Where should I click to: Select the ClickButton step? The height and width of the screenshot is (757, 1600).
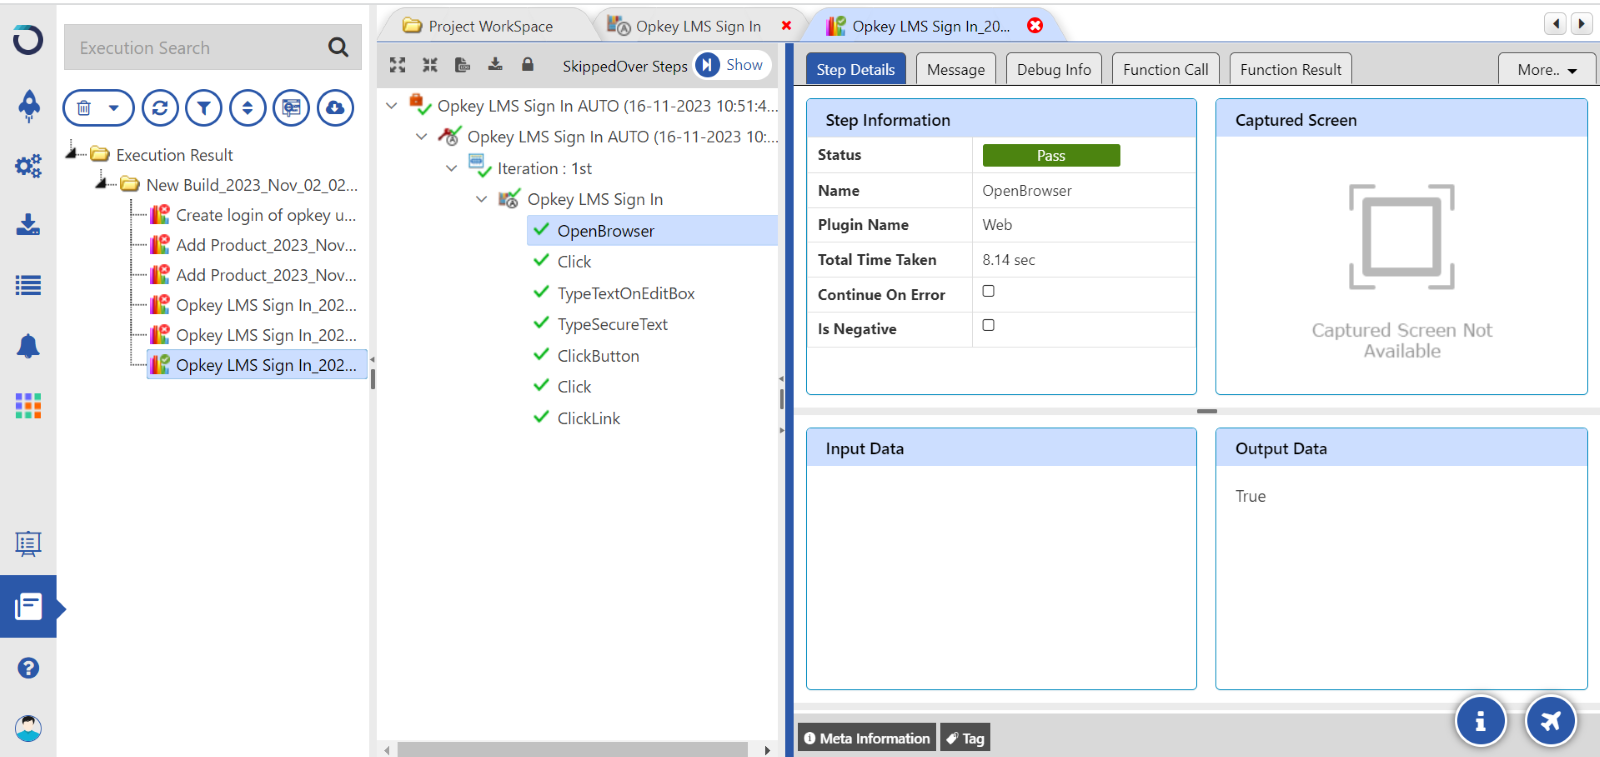(x=598, y=356)
